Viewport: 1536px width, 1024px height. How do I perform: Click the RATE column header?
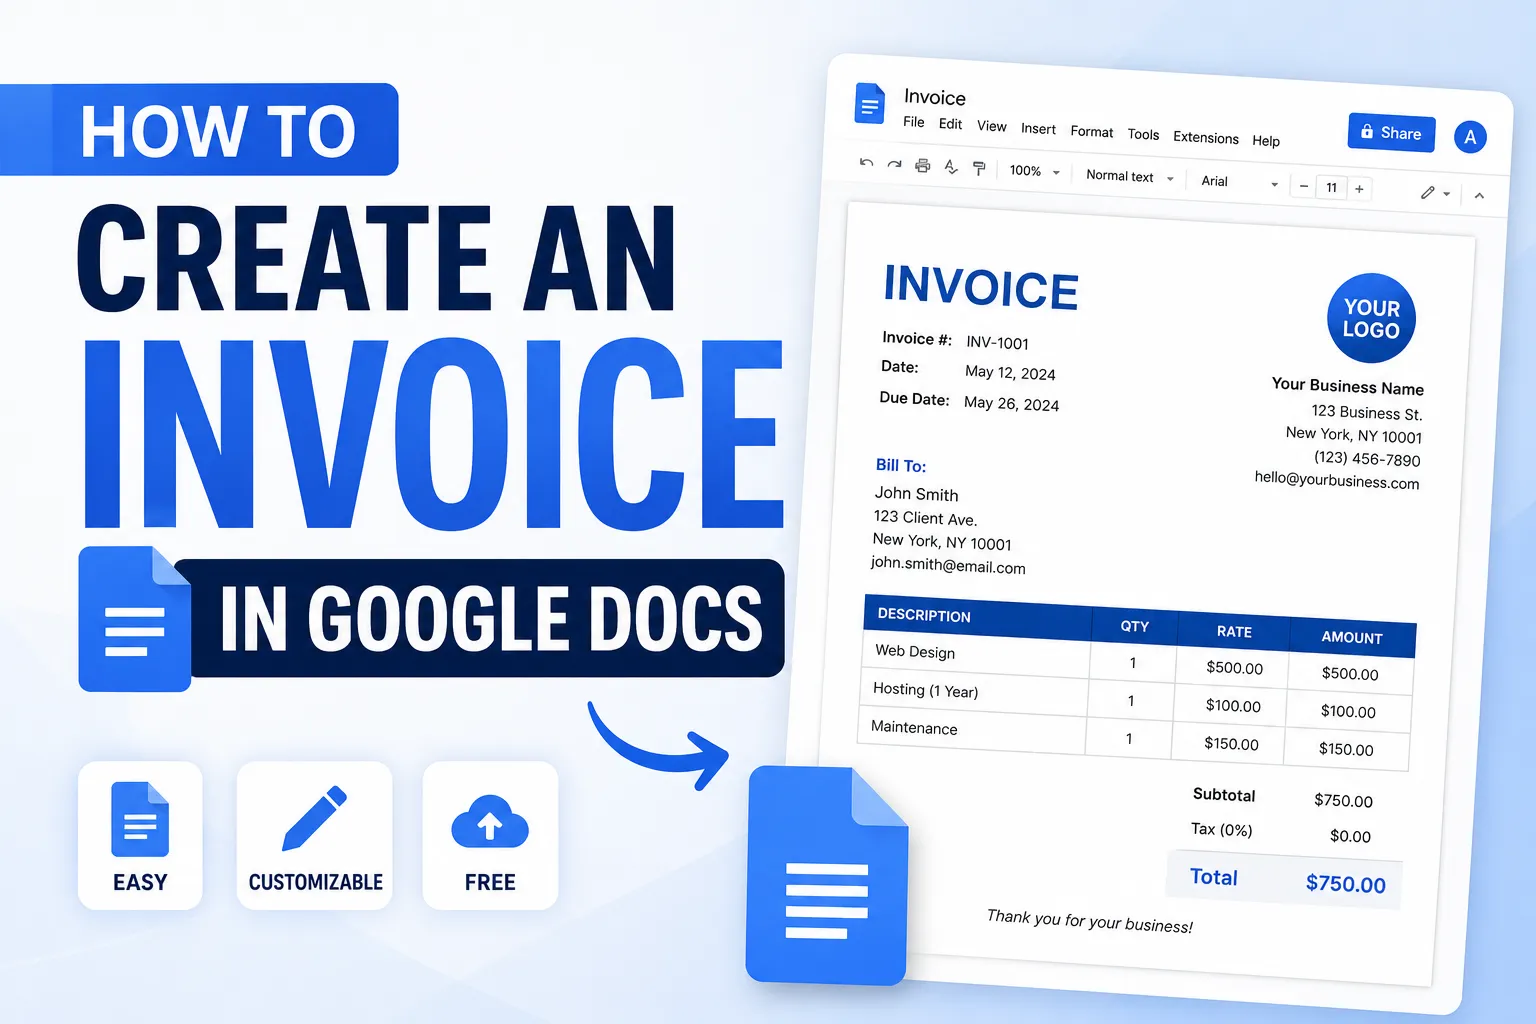[x=1234, y=631]
